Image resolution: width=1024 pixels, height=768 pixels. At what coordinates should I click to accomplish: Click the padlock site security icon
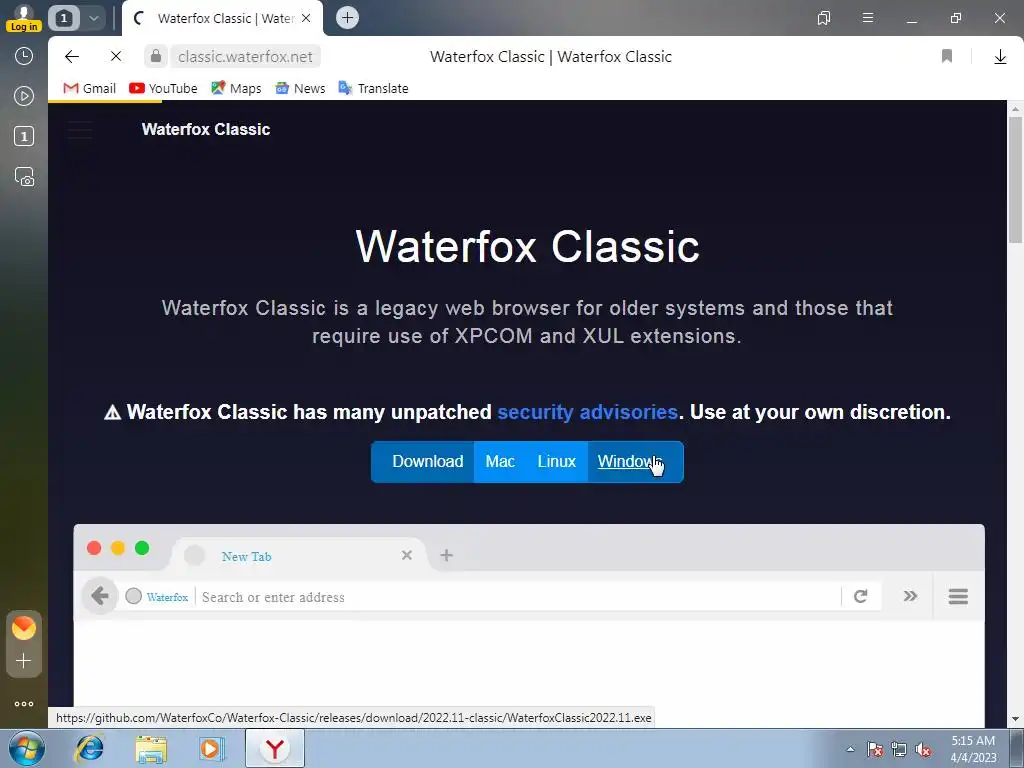155,57
